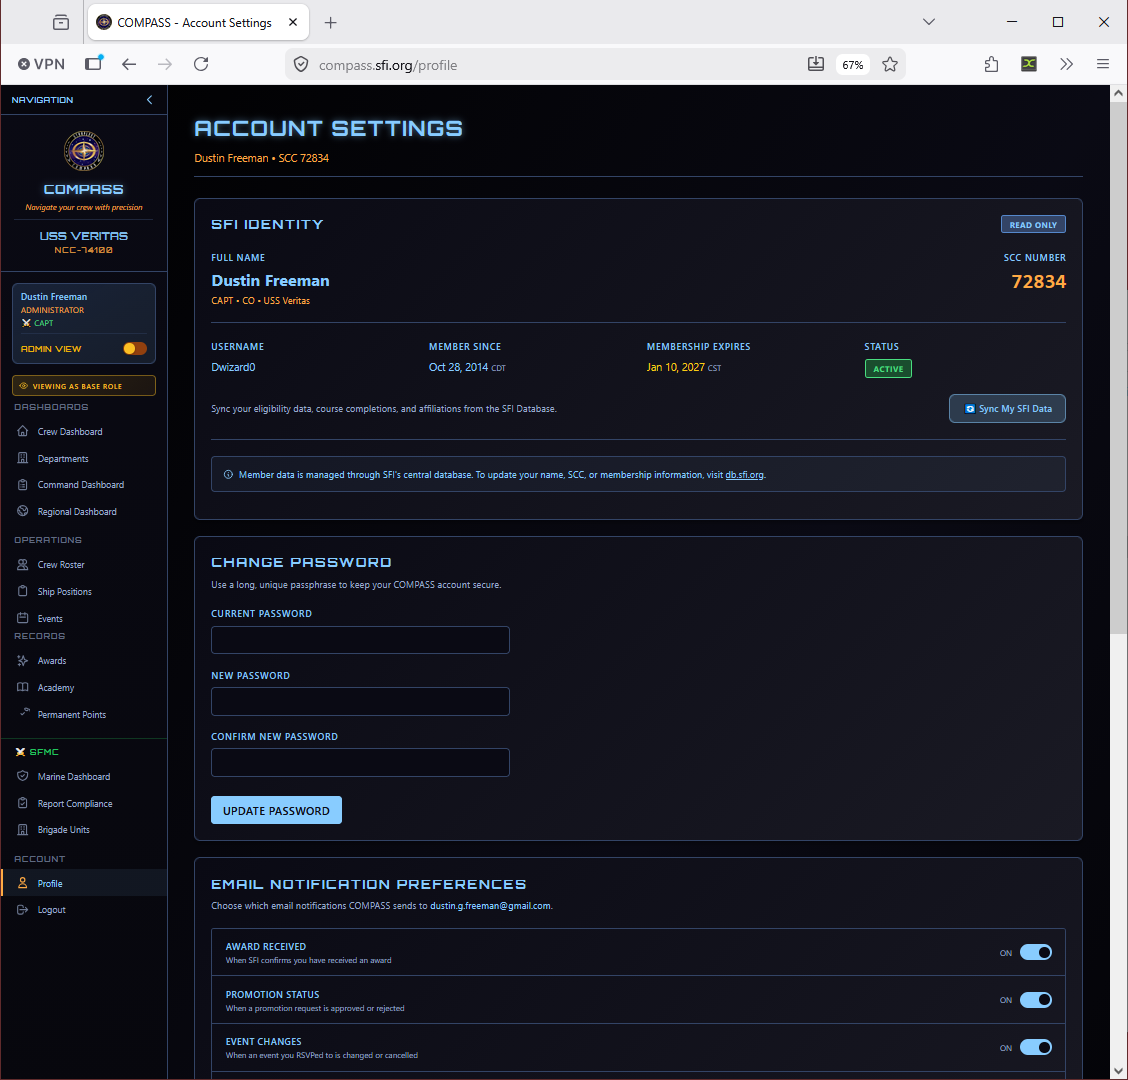
Task: Click the Profile person icon
Action: pyautogui.click(x=23, y=883)
